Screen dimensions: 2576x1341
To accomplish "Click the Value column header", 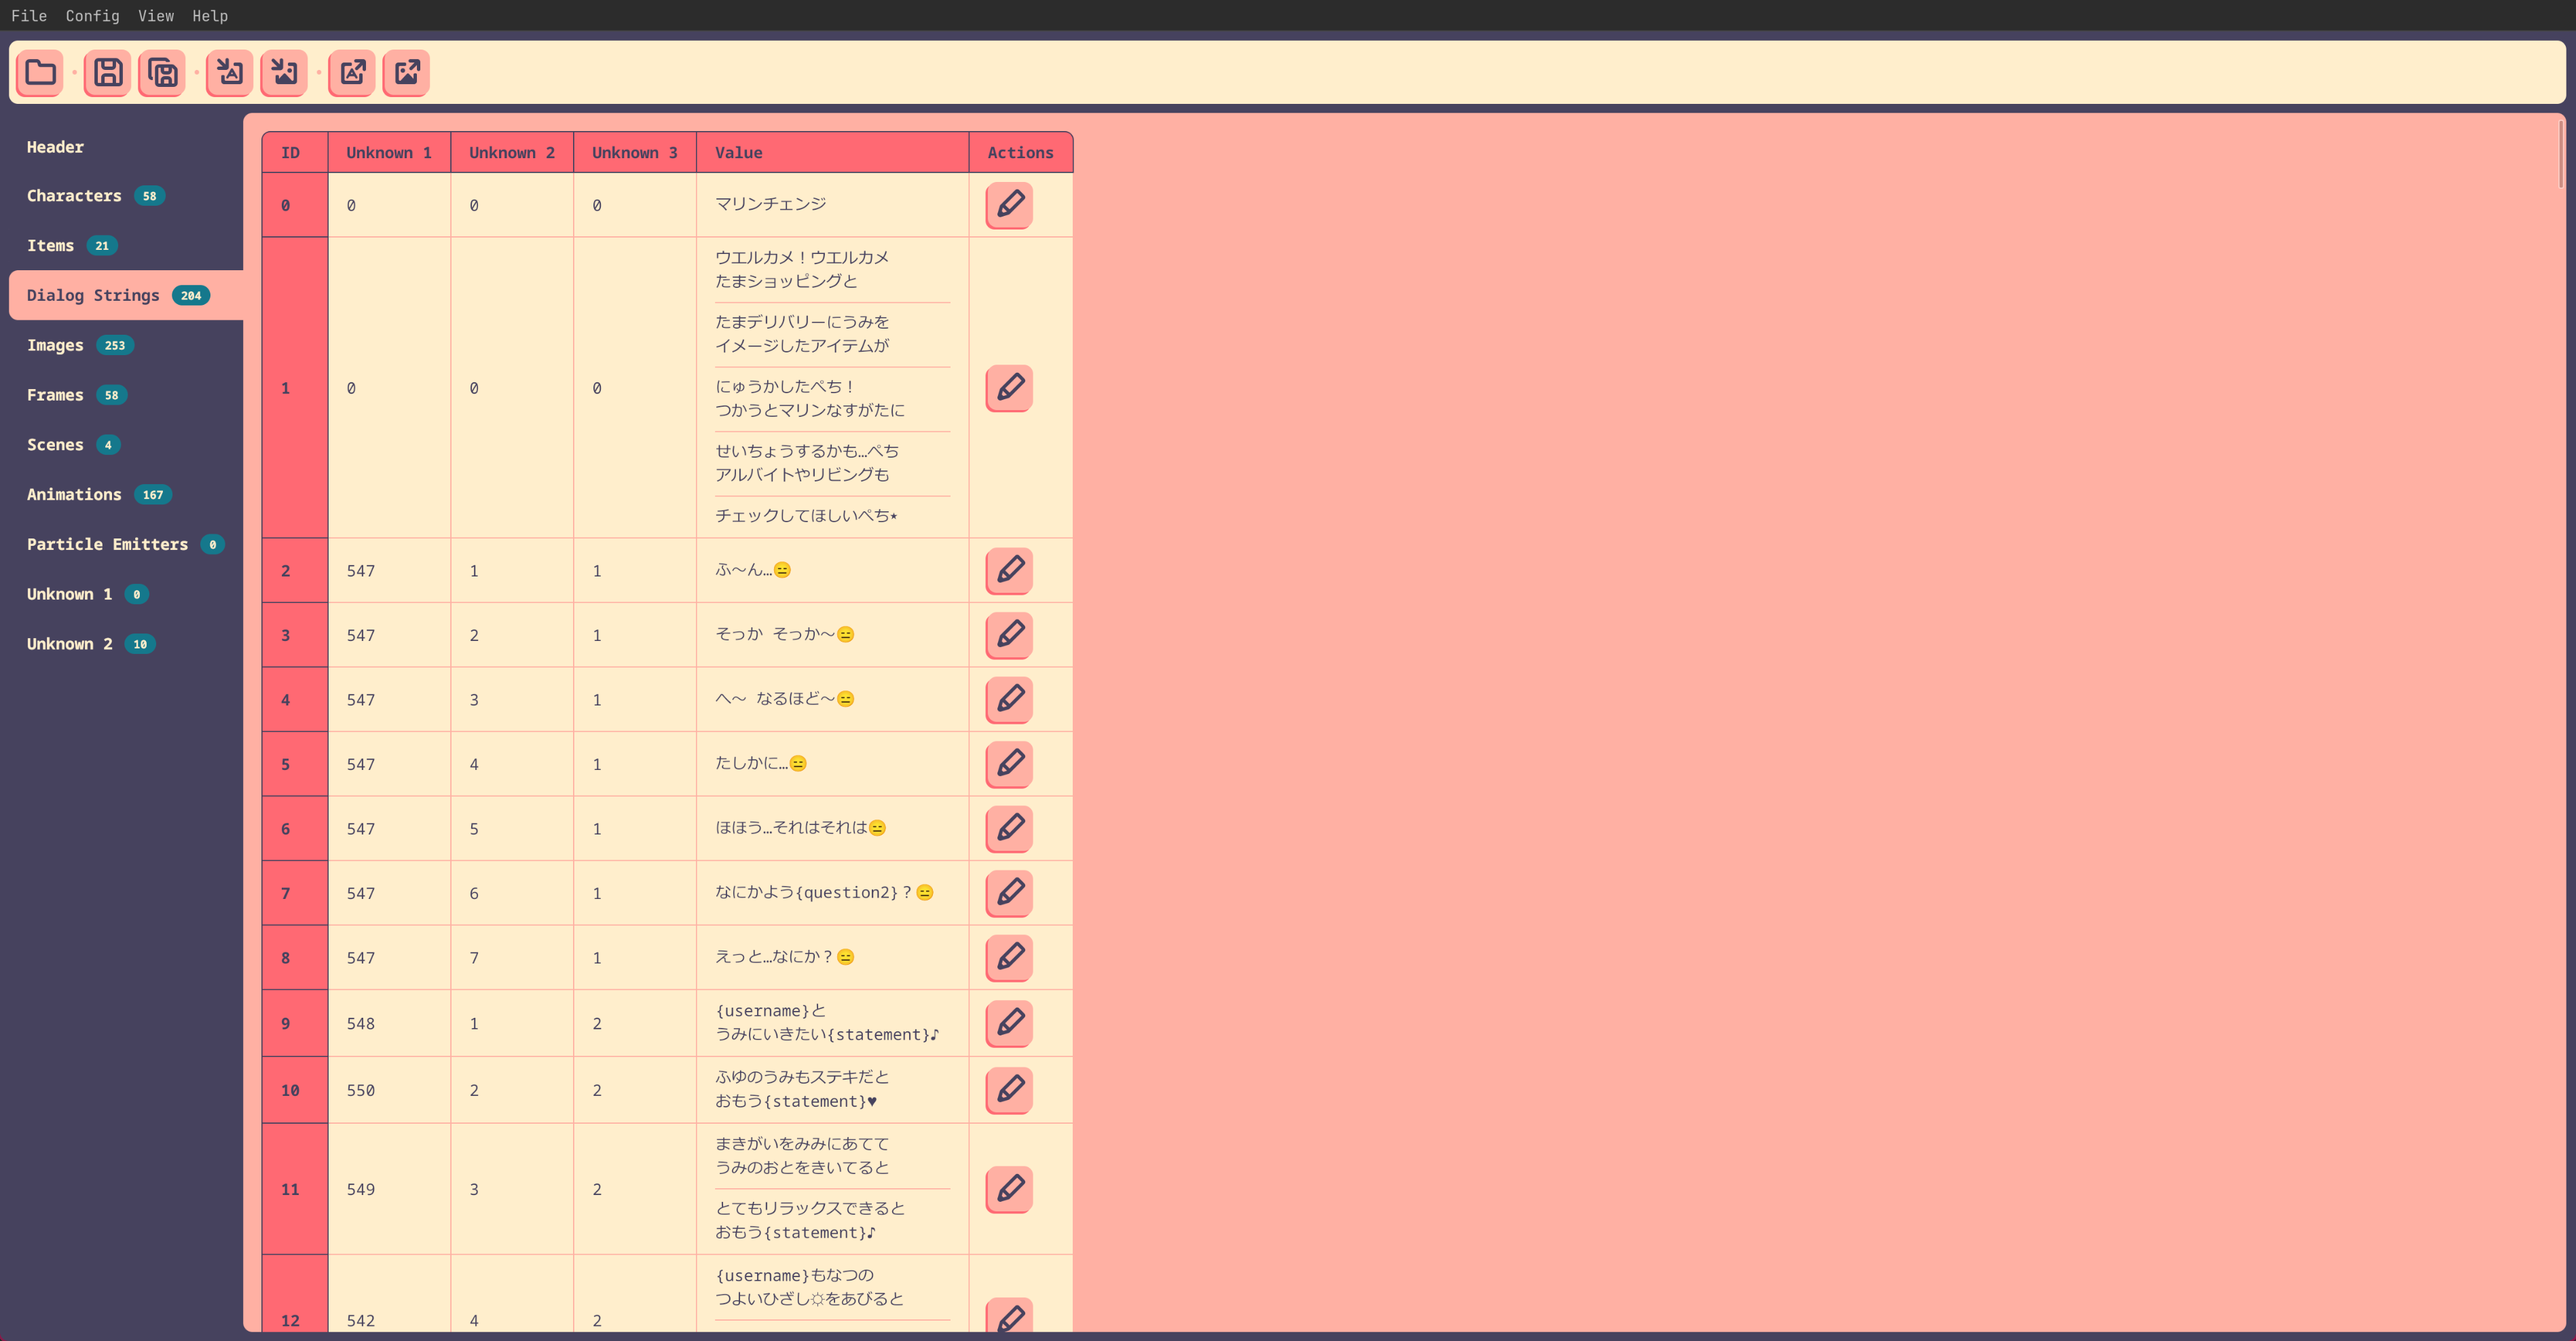I will (832, 152).
